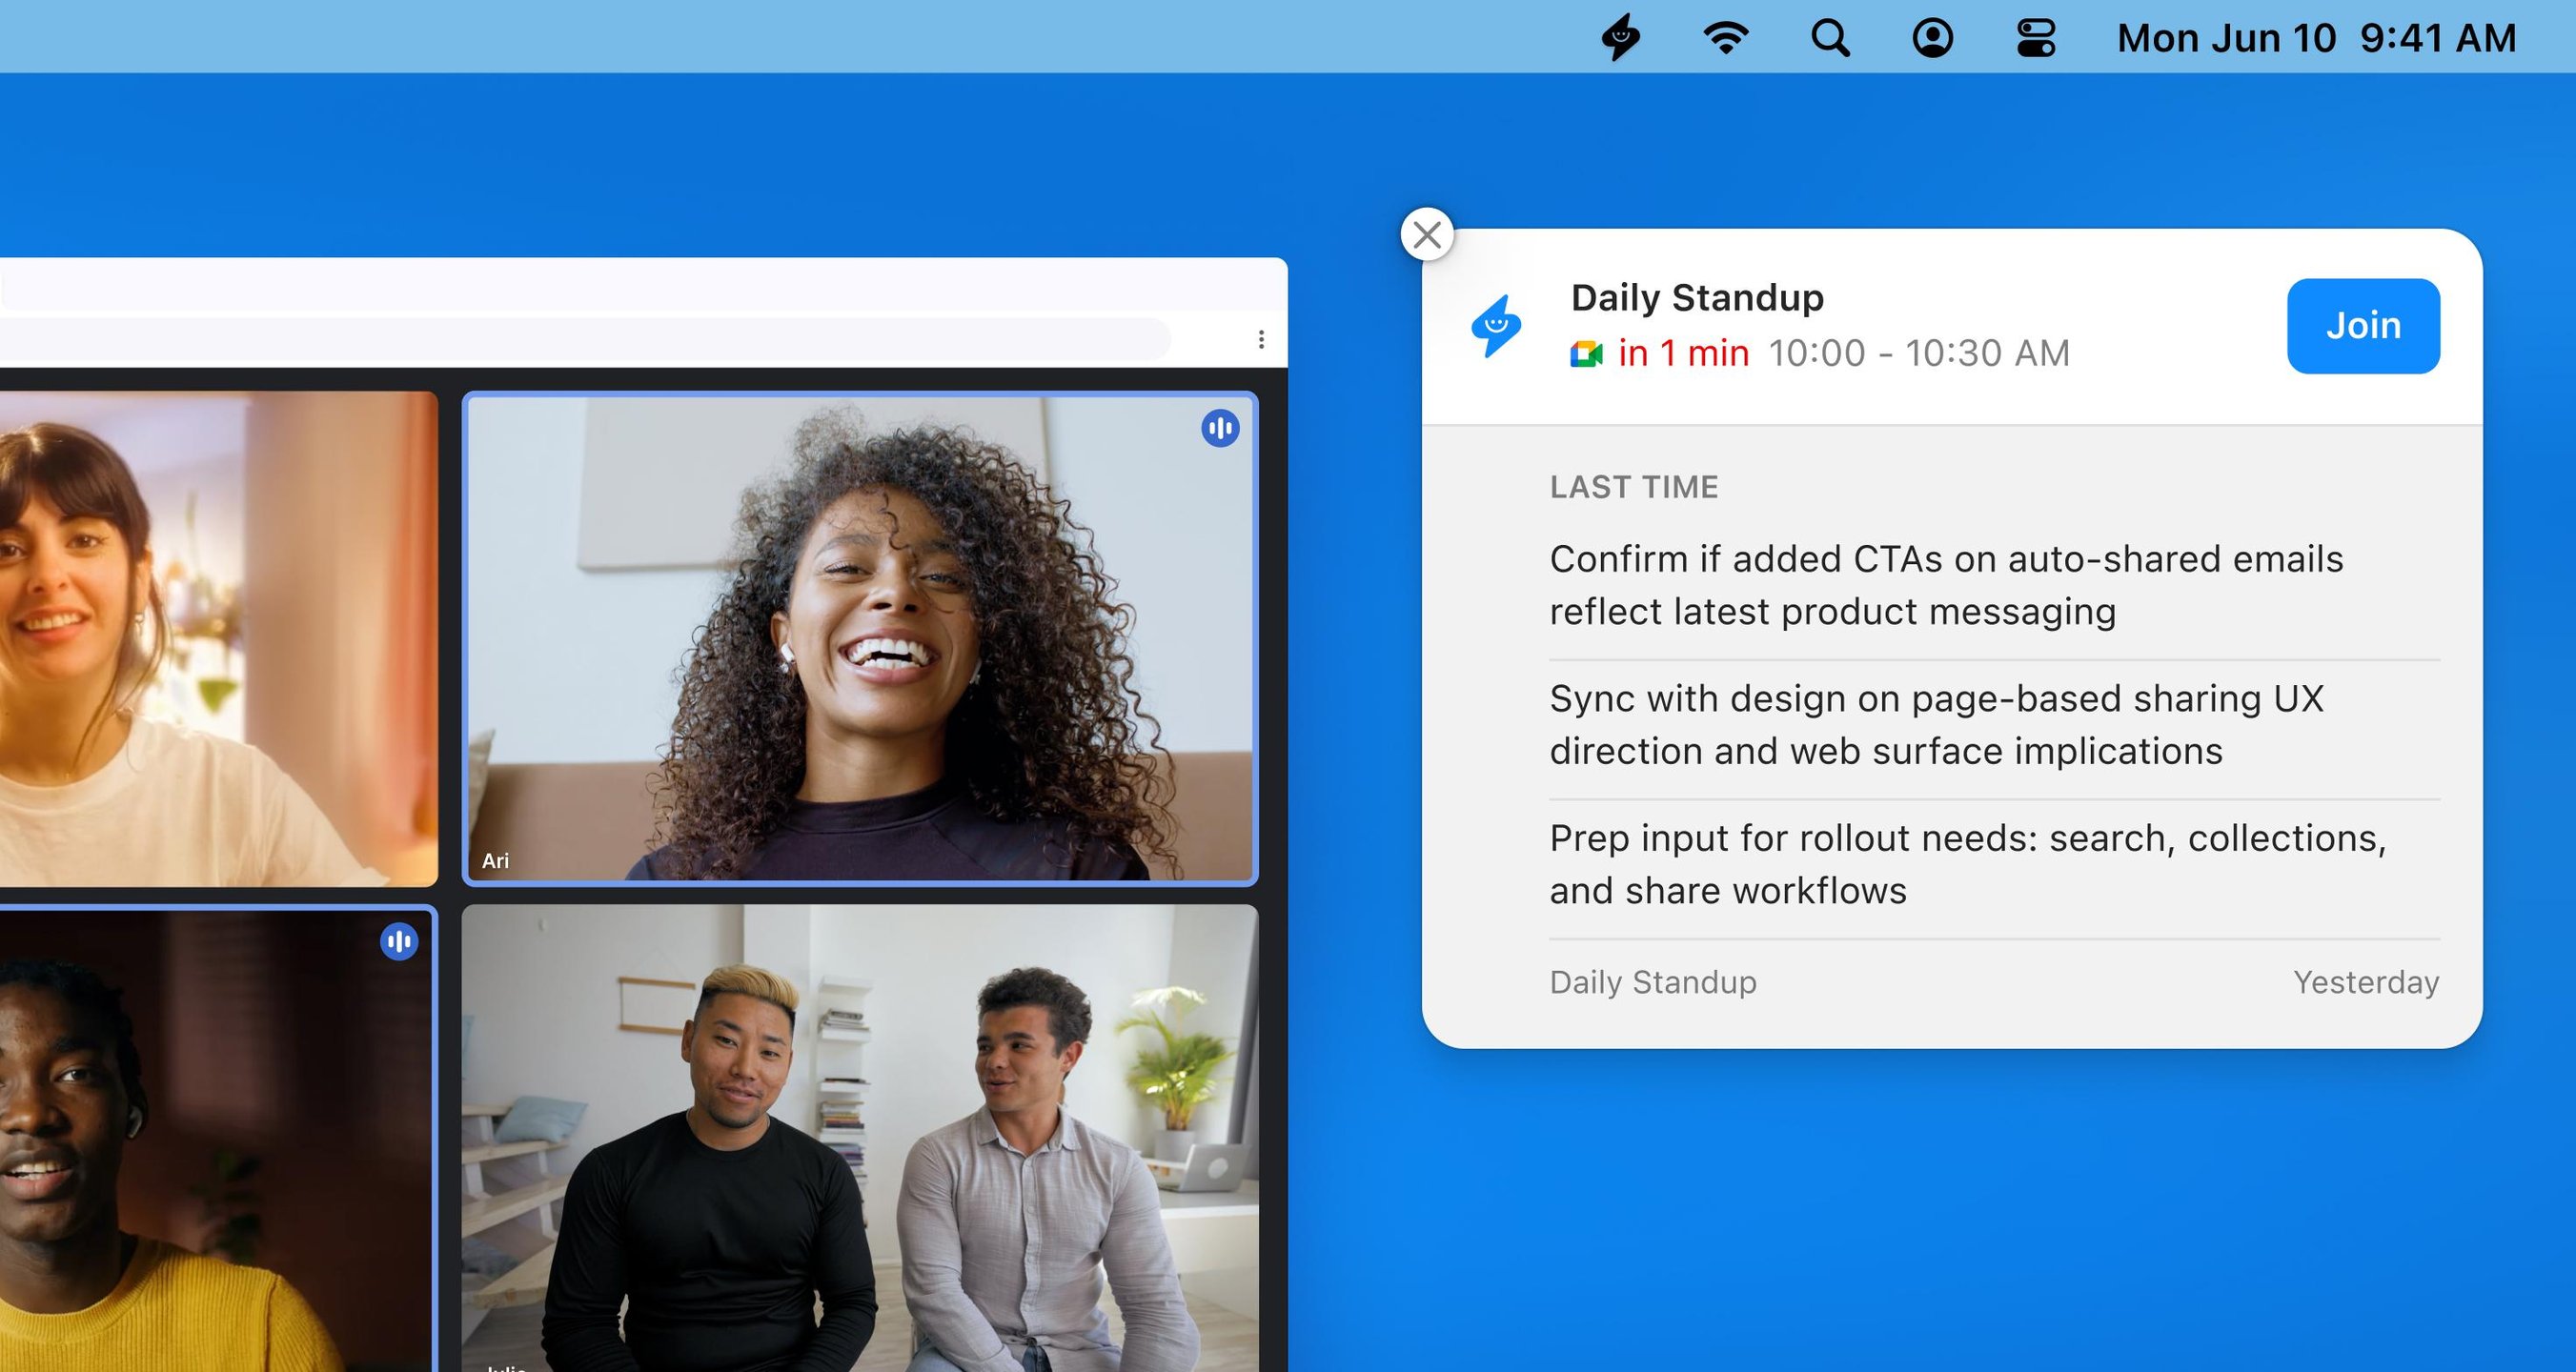
Task: Select the two-men video tile
Action: click(x=860, y=1140)
